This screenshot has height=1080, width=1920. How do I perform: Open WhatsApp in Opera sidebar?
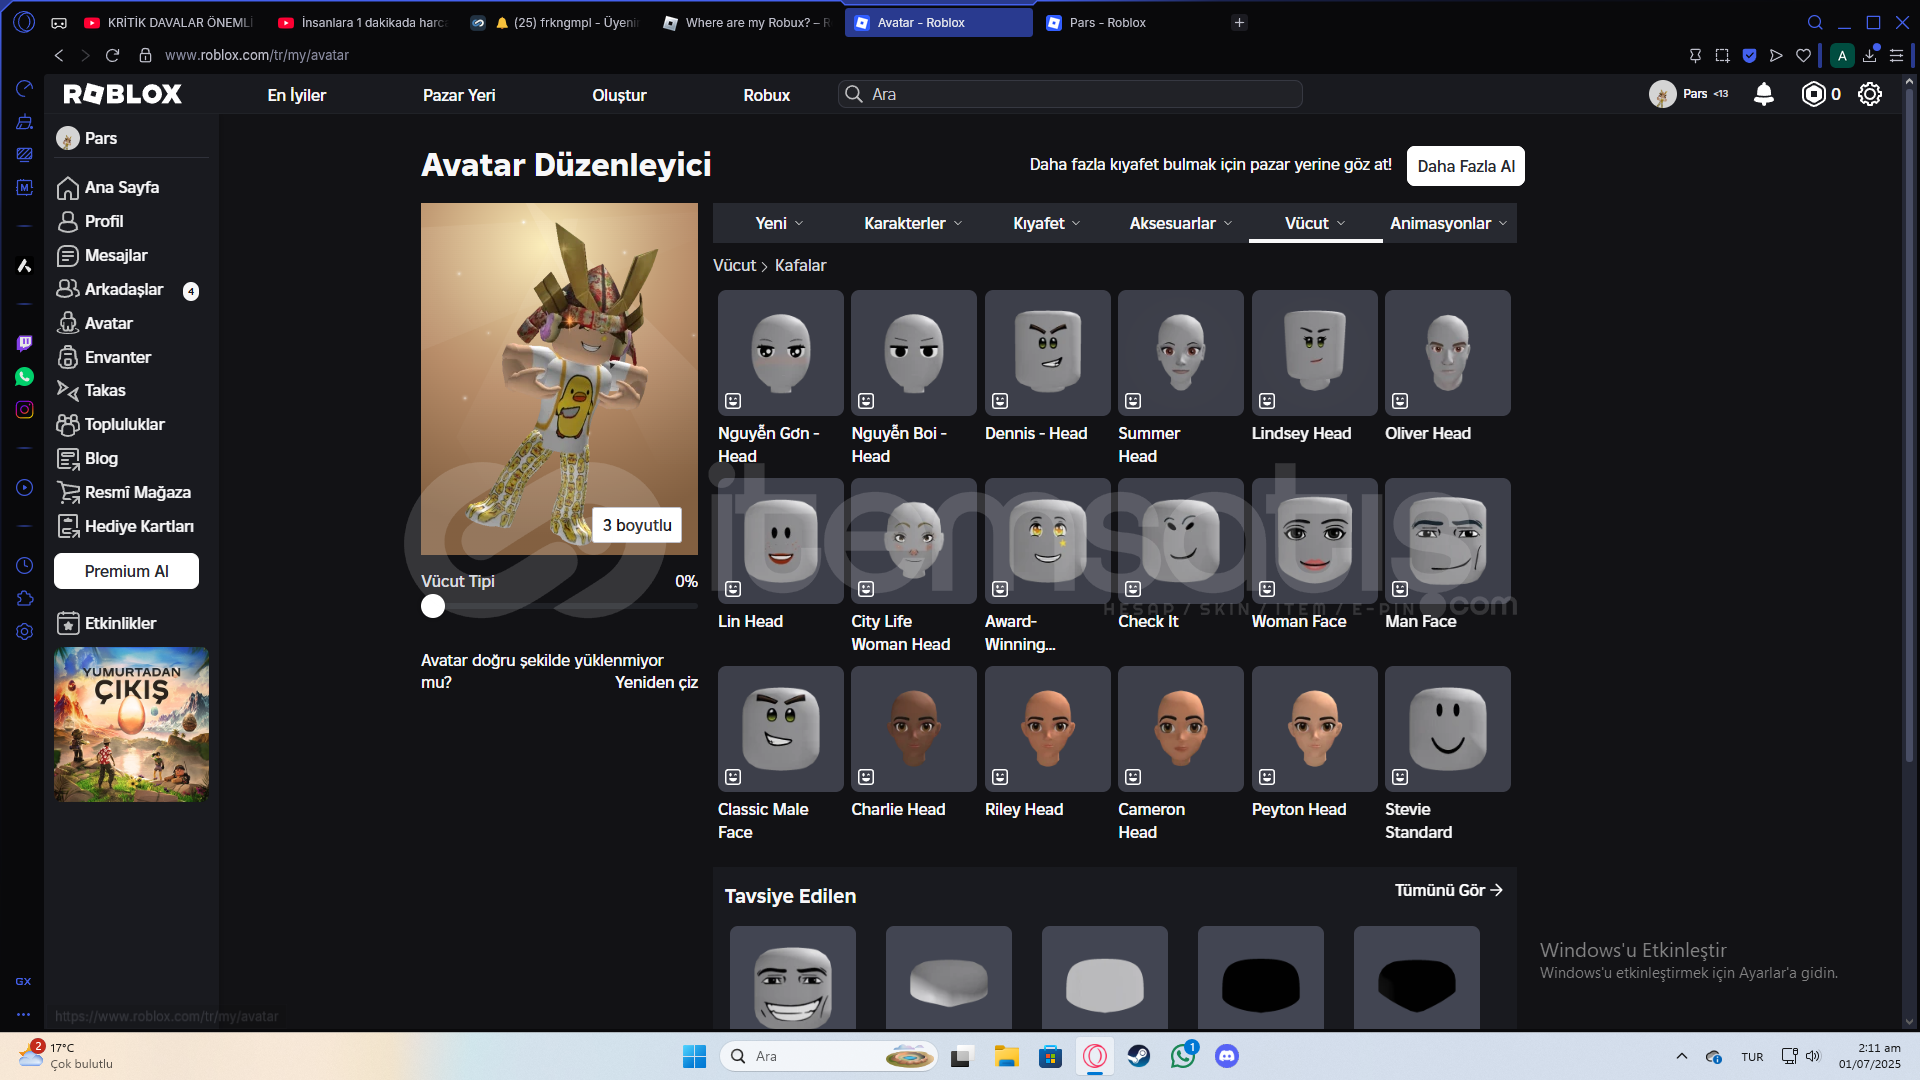(x=24, y=376)
